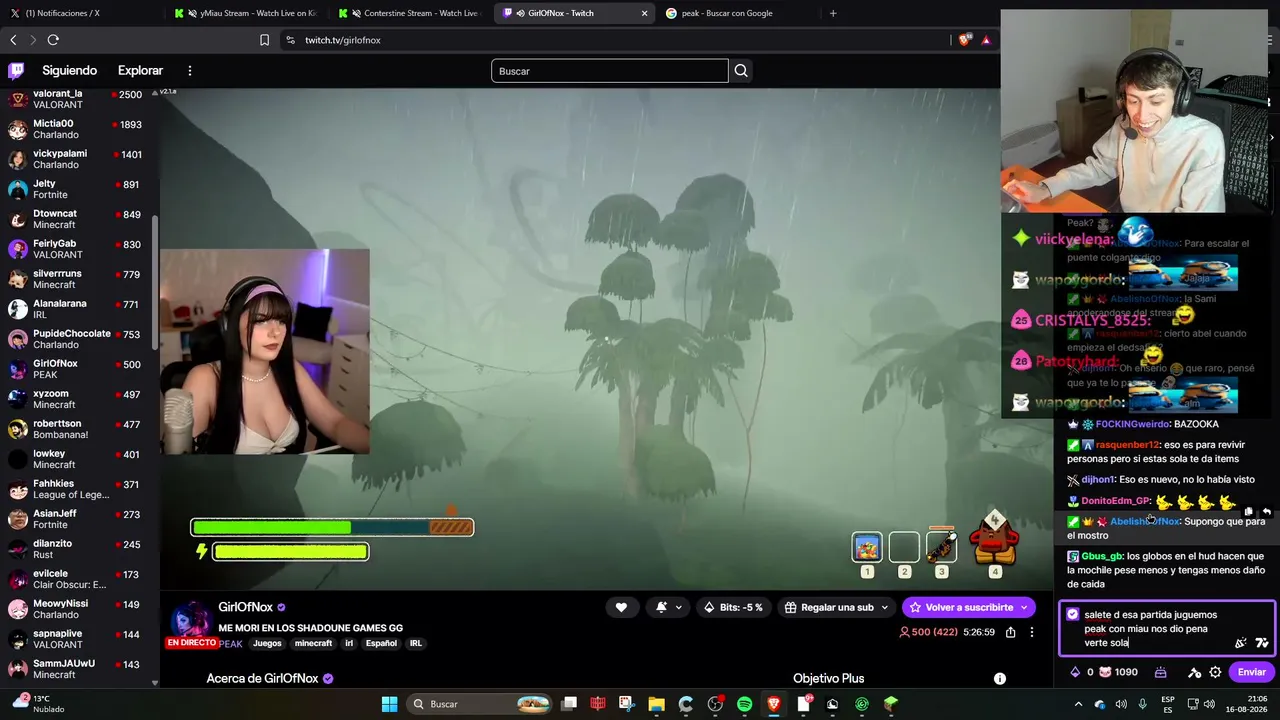The height and width of the screenshot is (720, 1280).
Task: Open PupideChocolate channel in sidebar
Action: pyautogui.click(x=78, y=339)
